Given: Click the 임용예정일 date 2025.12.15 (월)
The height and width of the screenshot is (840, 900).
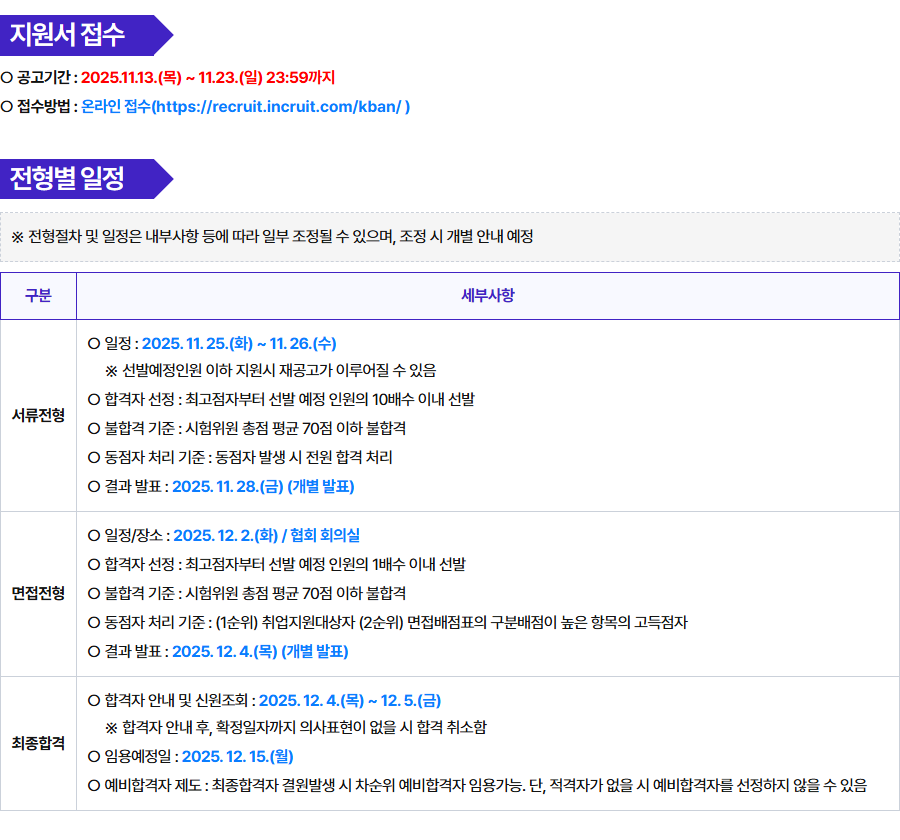Looking at the screenshot, I should 237,756.
